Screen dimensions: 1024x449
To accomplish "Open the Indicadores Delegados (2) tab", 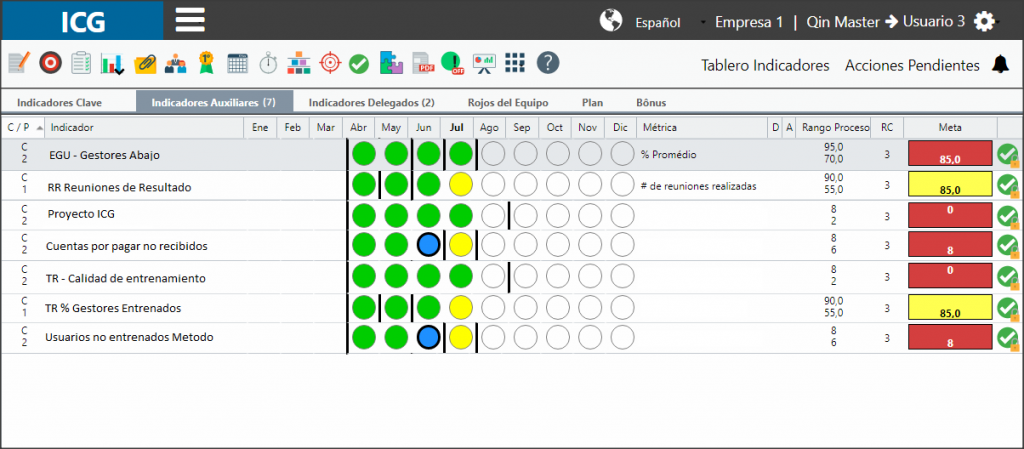I will (372, 102).
